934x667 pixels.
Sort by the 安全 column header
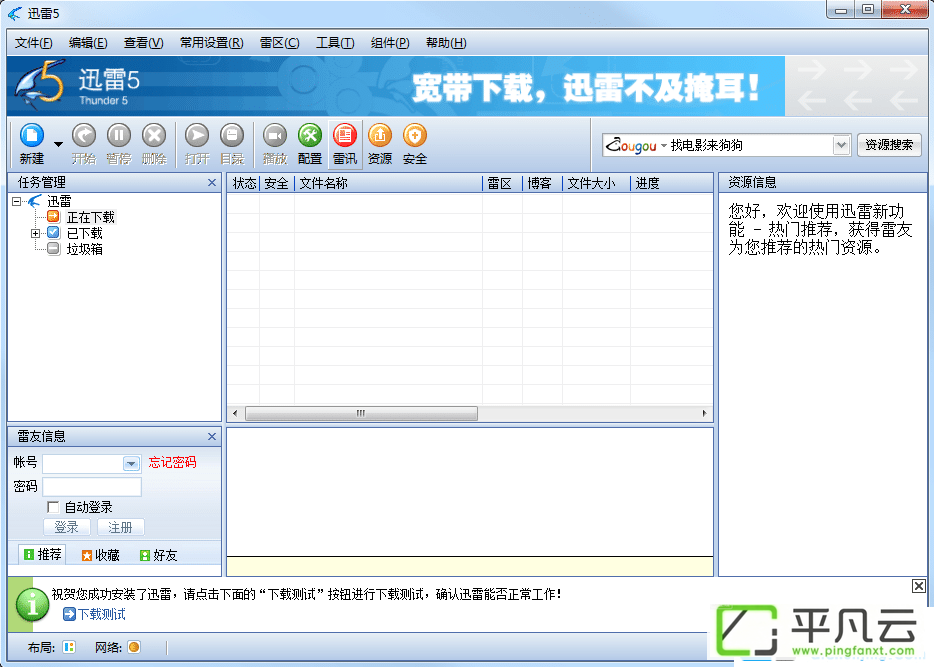pyautogui.click(x=276, y=183)
